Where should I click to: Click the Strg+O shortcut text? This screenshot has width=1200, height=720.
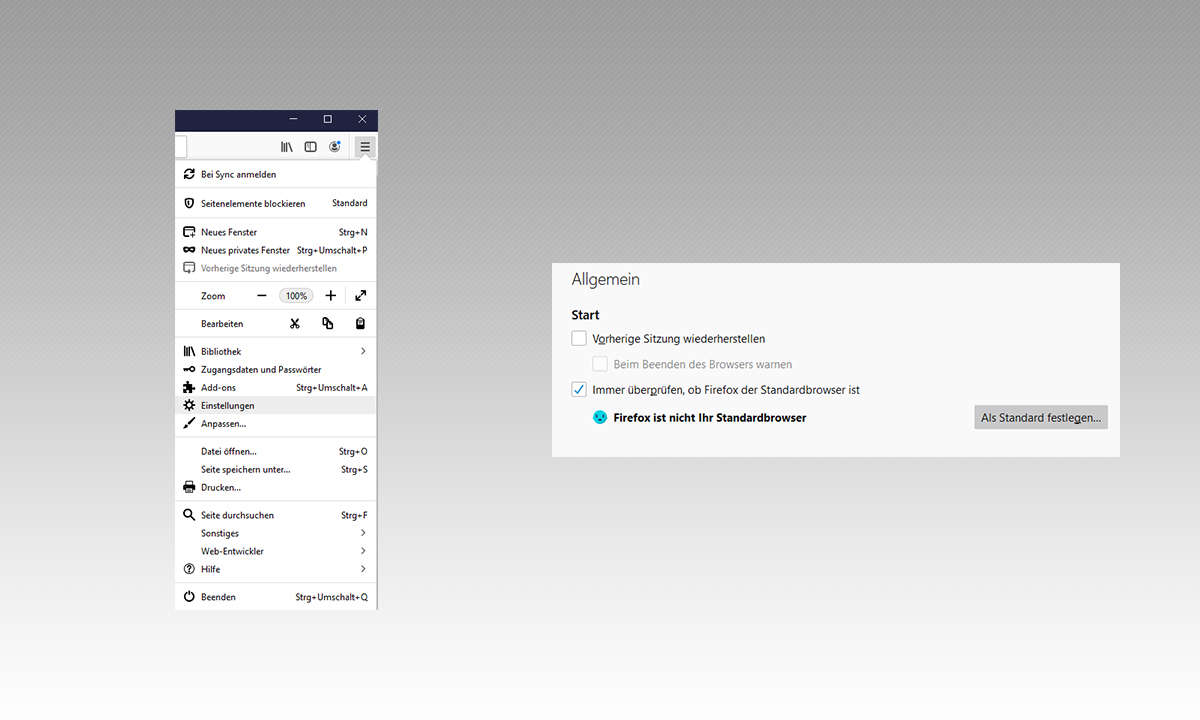point(353,451)
